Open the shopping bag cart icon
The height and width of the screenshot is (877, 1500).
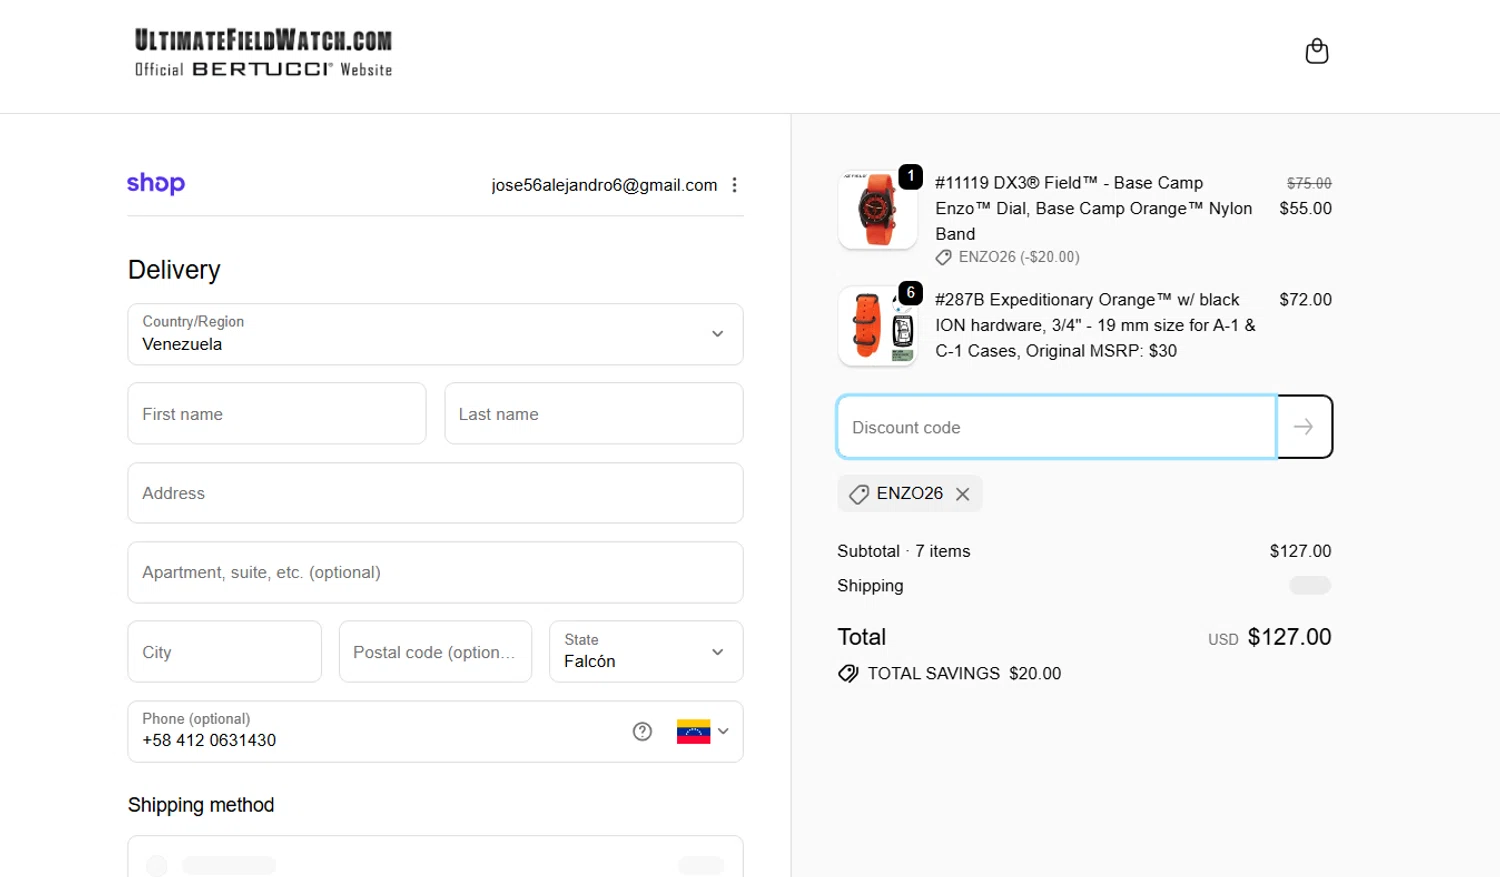coord(1317,51)
